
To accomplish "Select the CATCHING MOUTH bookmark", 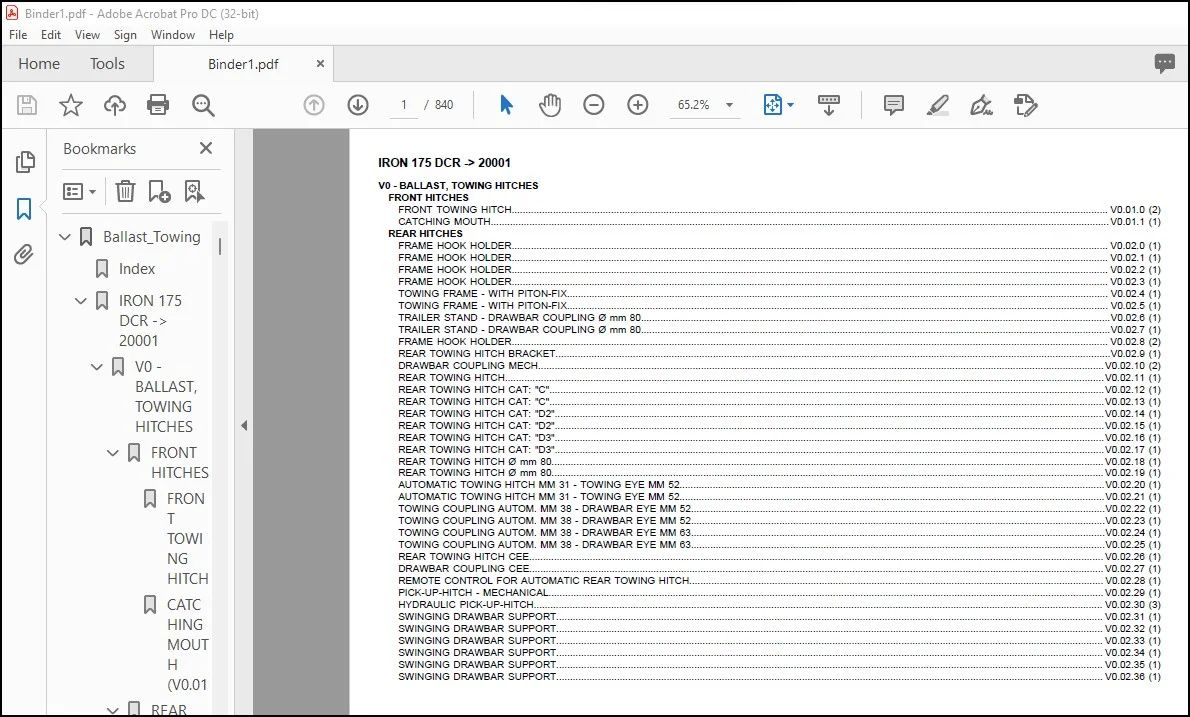I will pos(187,645).
